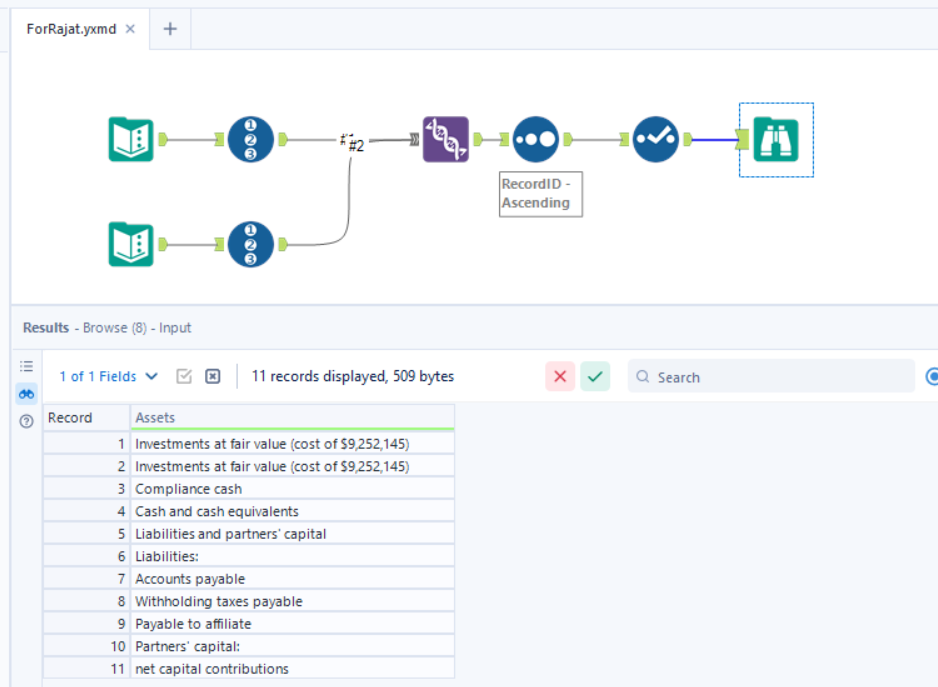938x687 pixels.
Task: Select the net capital contributions cell
Action: click(293, 668)
